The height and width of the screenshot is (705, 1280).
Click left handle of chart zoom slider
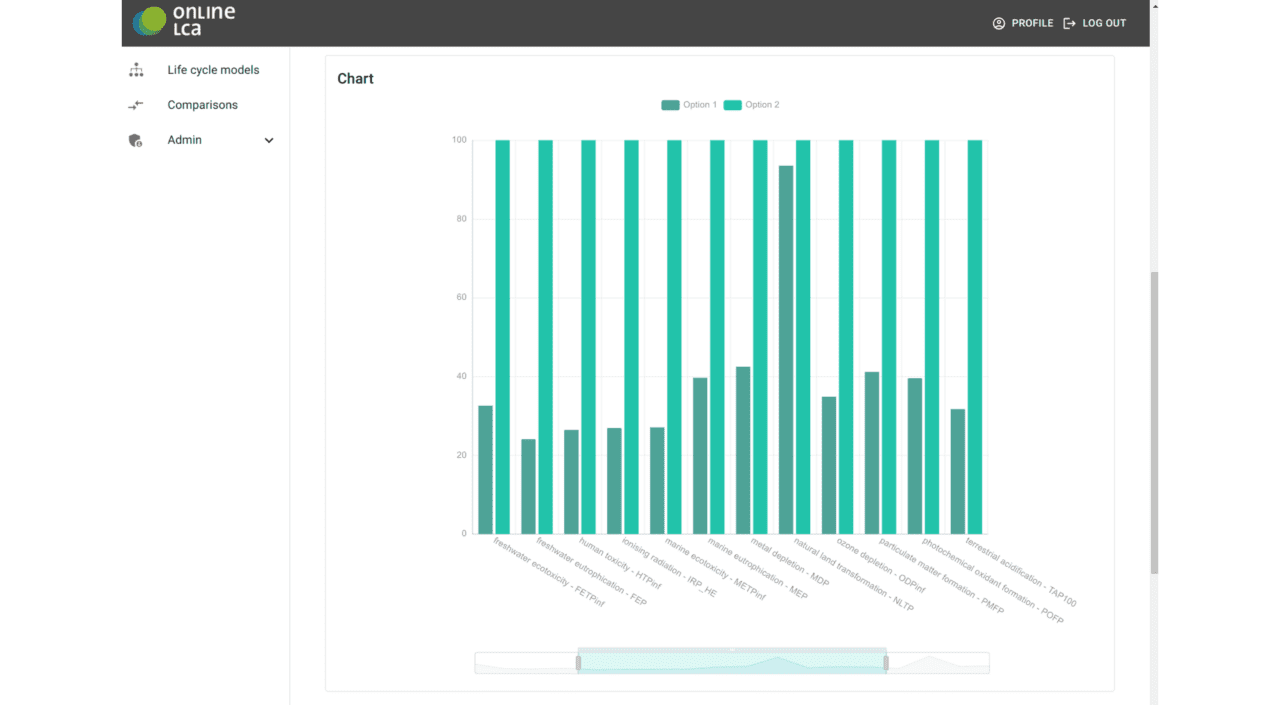click(578, 663)
